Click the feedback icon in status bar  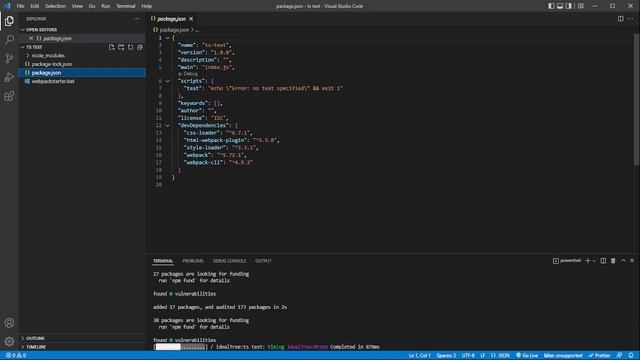tap(620, 356)
